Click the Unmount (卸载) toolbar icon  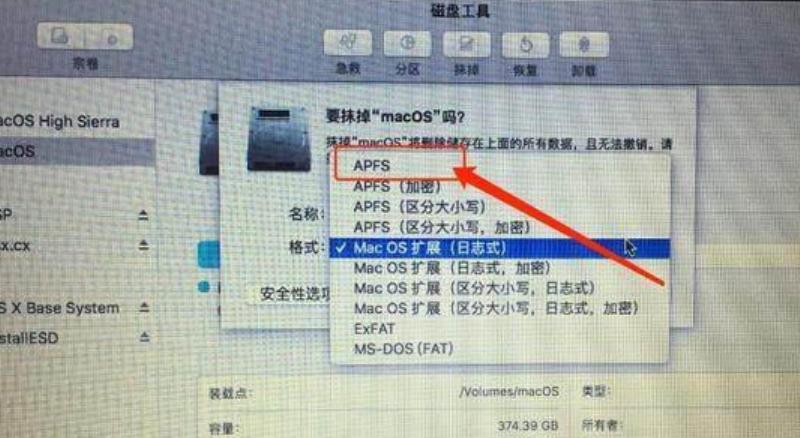pyautogui.click(x=584, y=45)
